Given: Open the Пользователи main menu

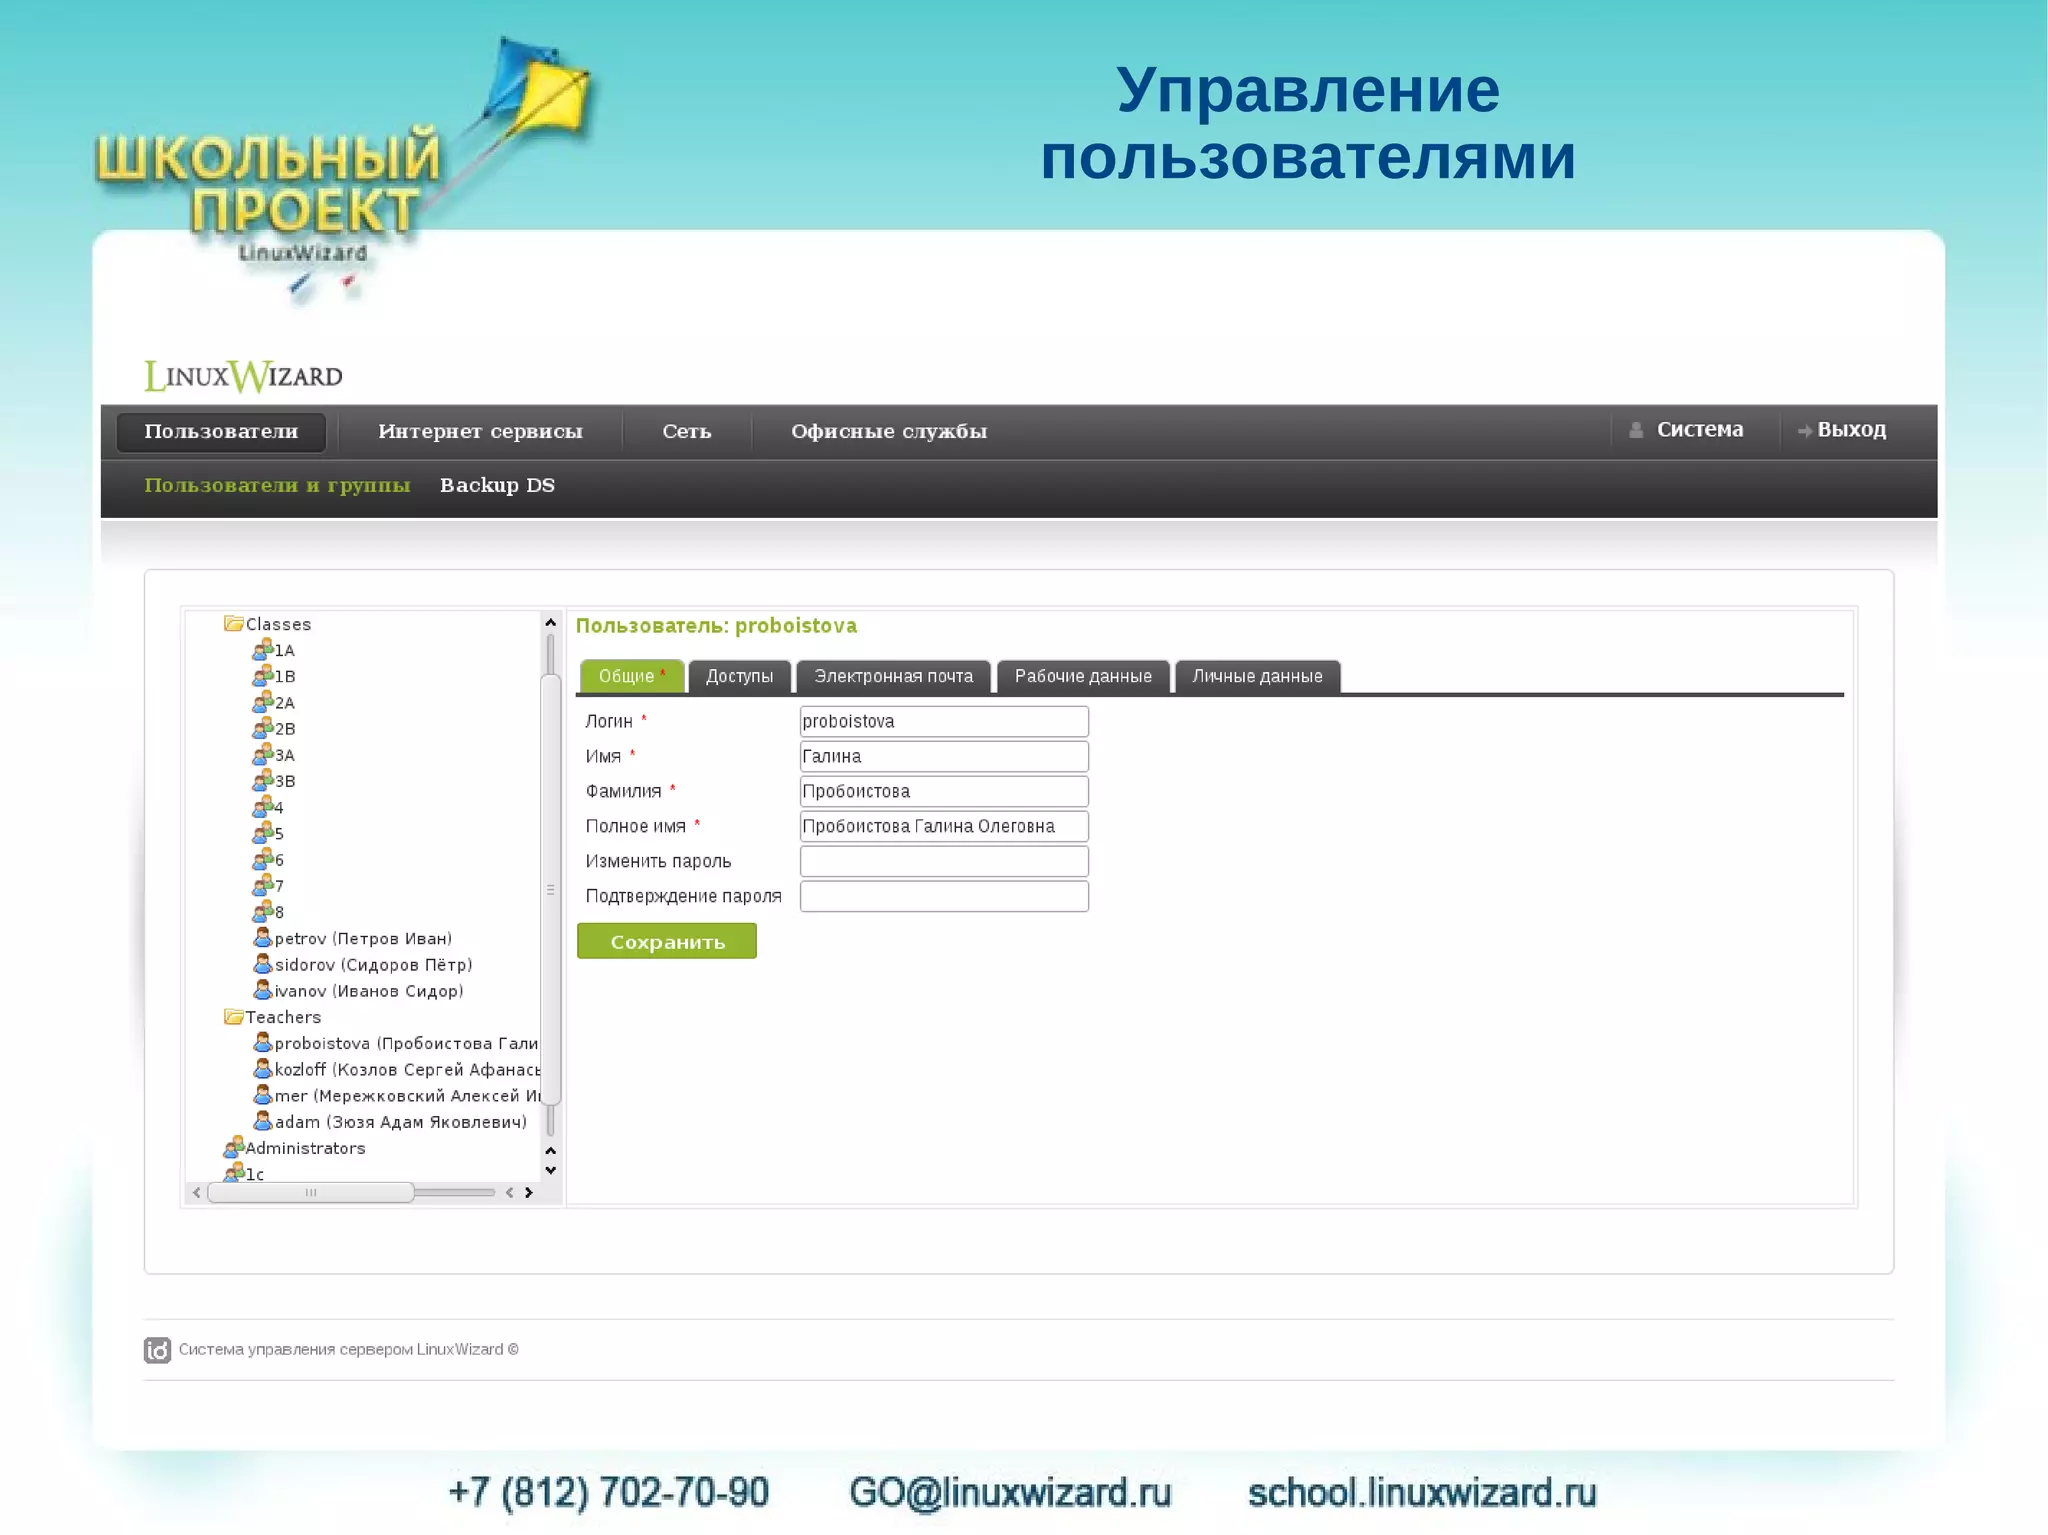Looking at the screenshot, I should (x=221, y=432).
